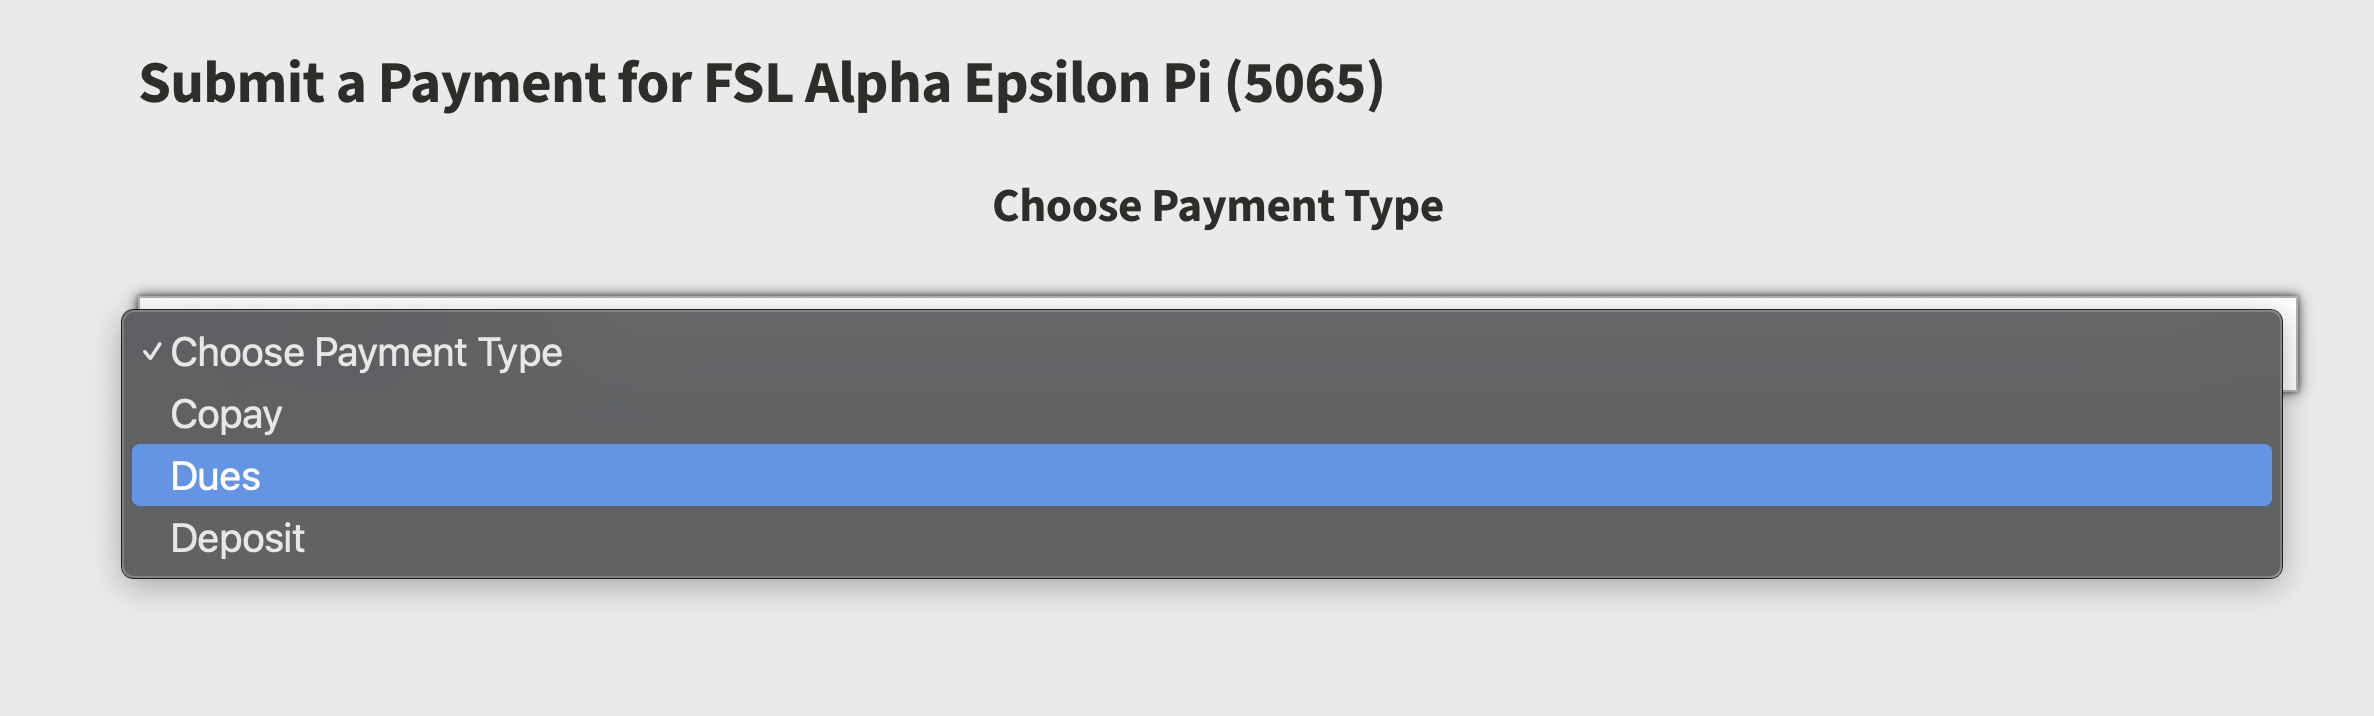
Task: Click the last option, Deposit
Action: (238, 538)
